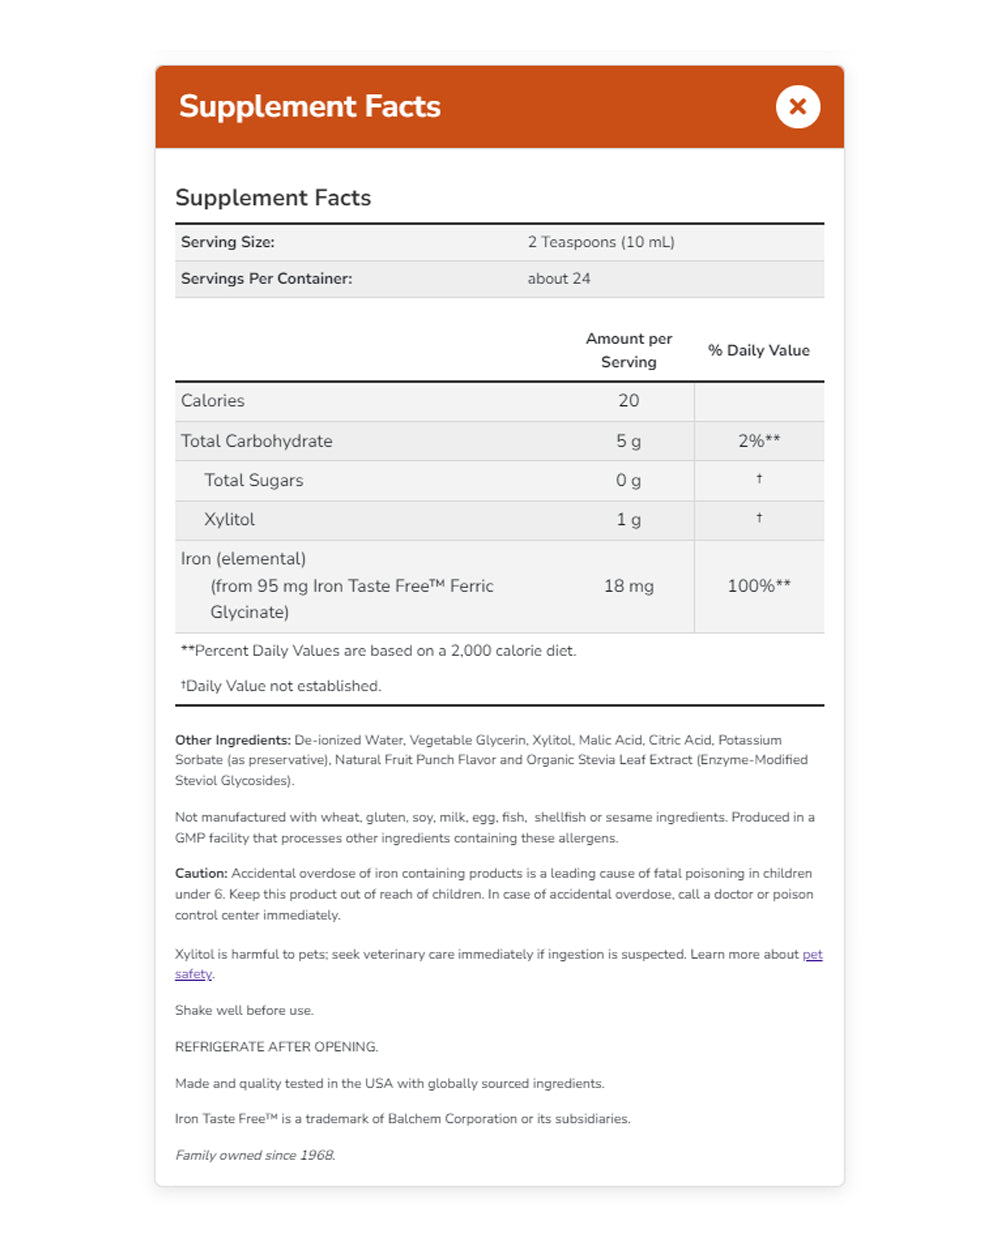The height and width of the screenshot is (1251, 1000).
Task: Click the orange Supplement Facts header title
Action: click(x=310, y=107)
